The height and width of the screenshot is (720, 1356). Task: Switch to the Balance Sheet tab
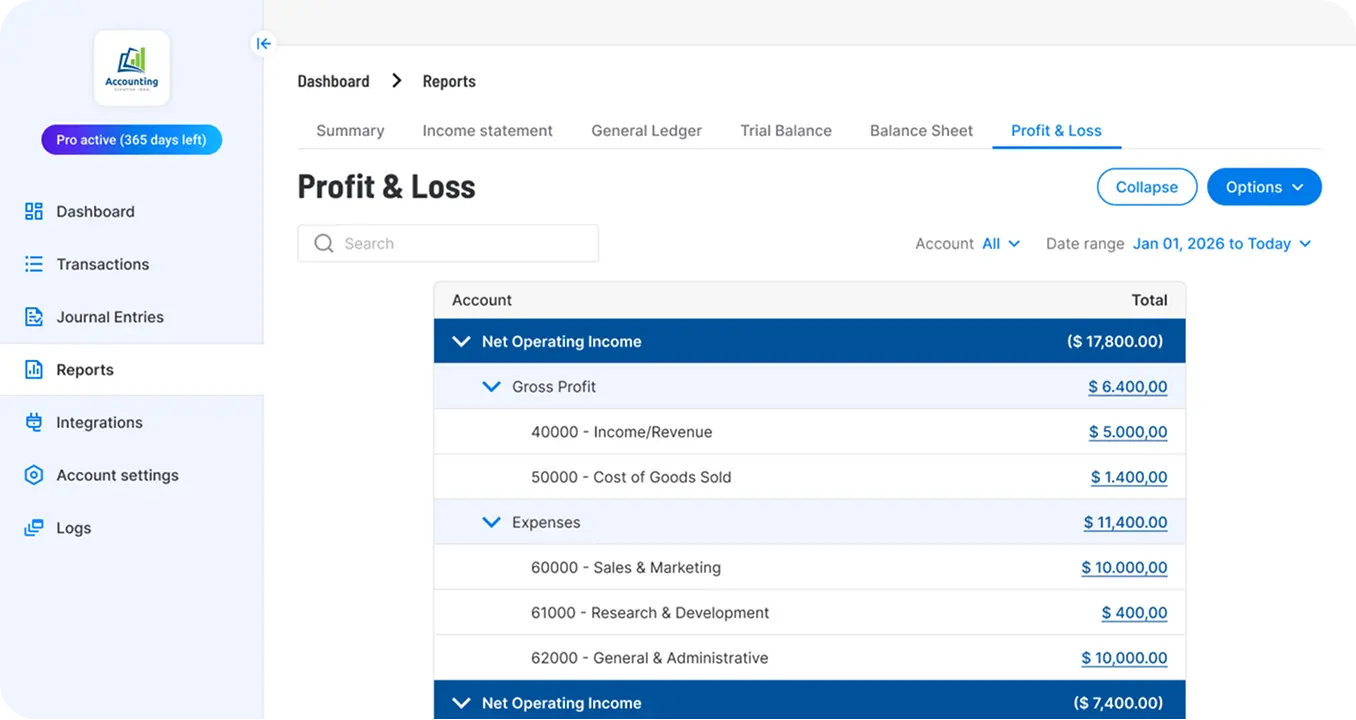coord(920,130)
